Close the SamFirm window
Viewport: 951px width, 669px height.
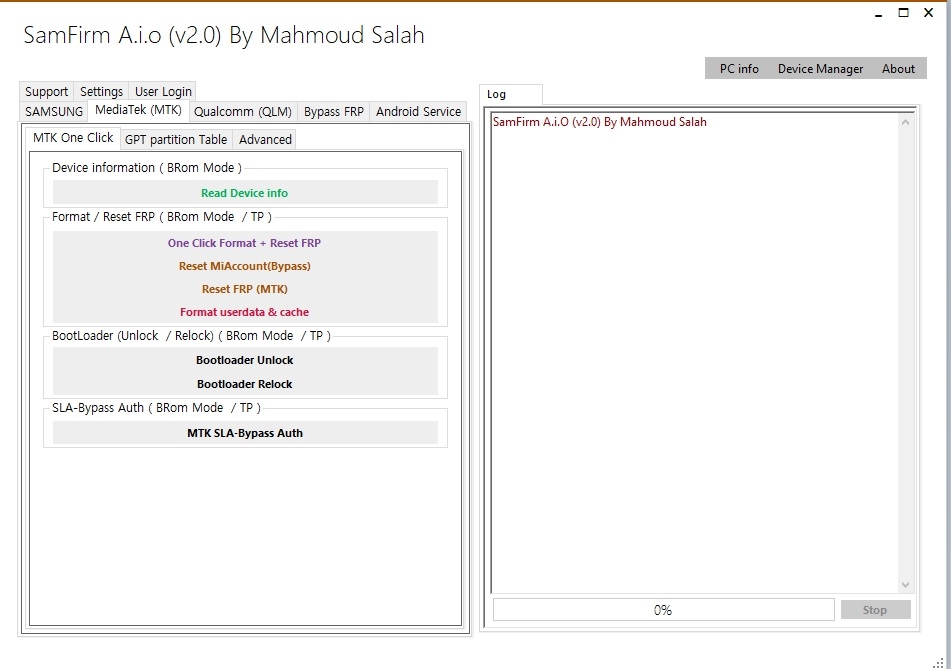(929, 13)
